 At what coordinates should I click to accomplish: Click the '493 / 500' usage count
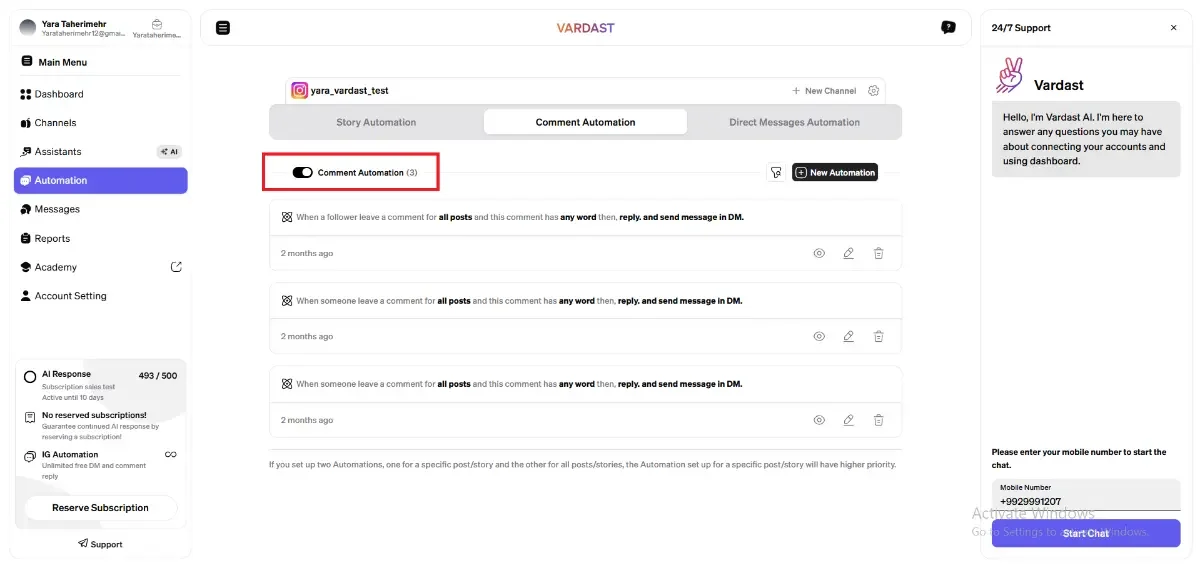tap(158, 376)
